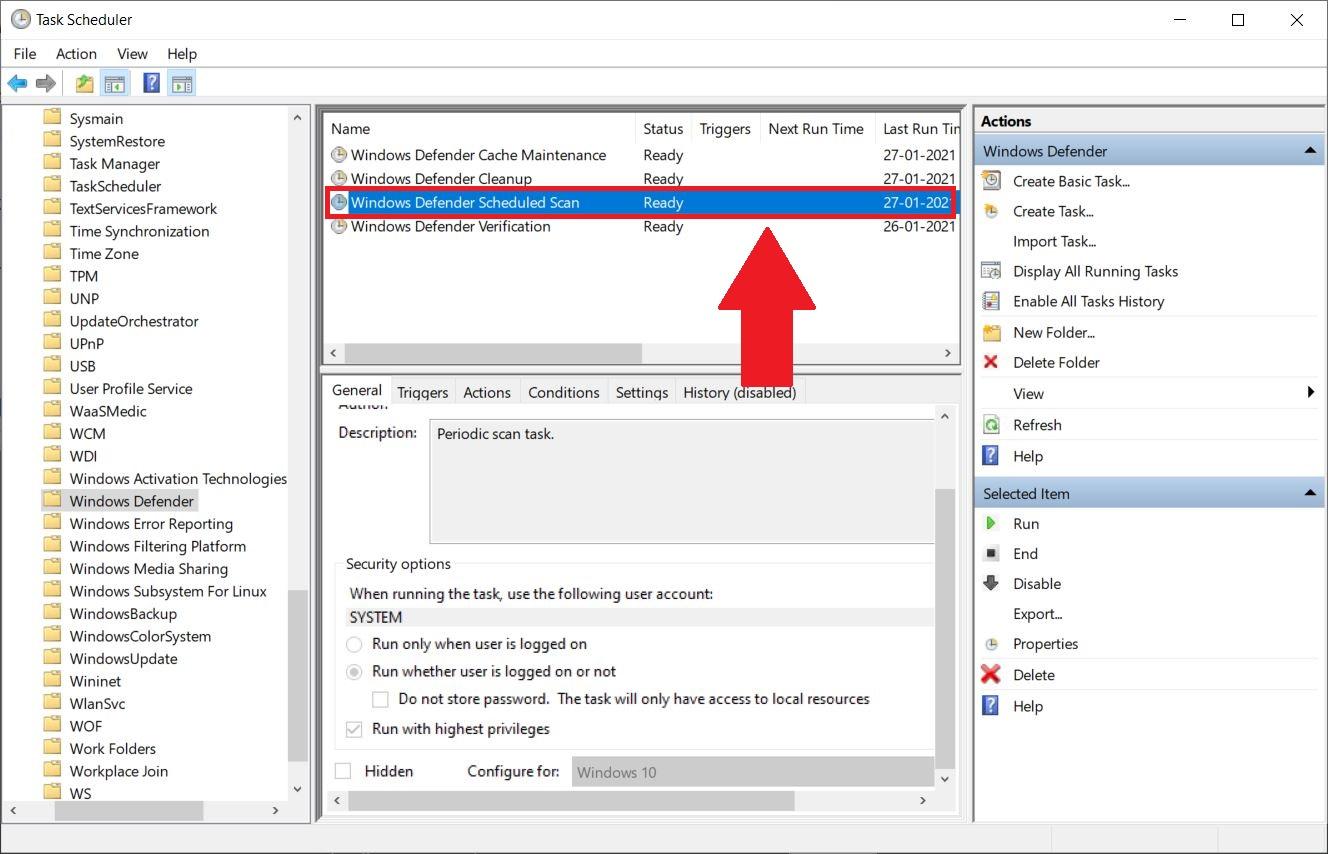
Task: Toggle the Show/Hide Action Pane toolbar icon
Action: pos(181,84)
